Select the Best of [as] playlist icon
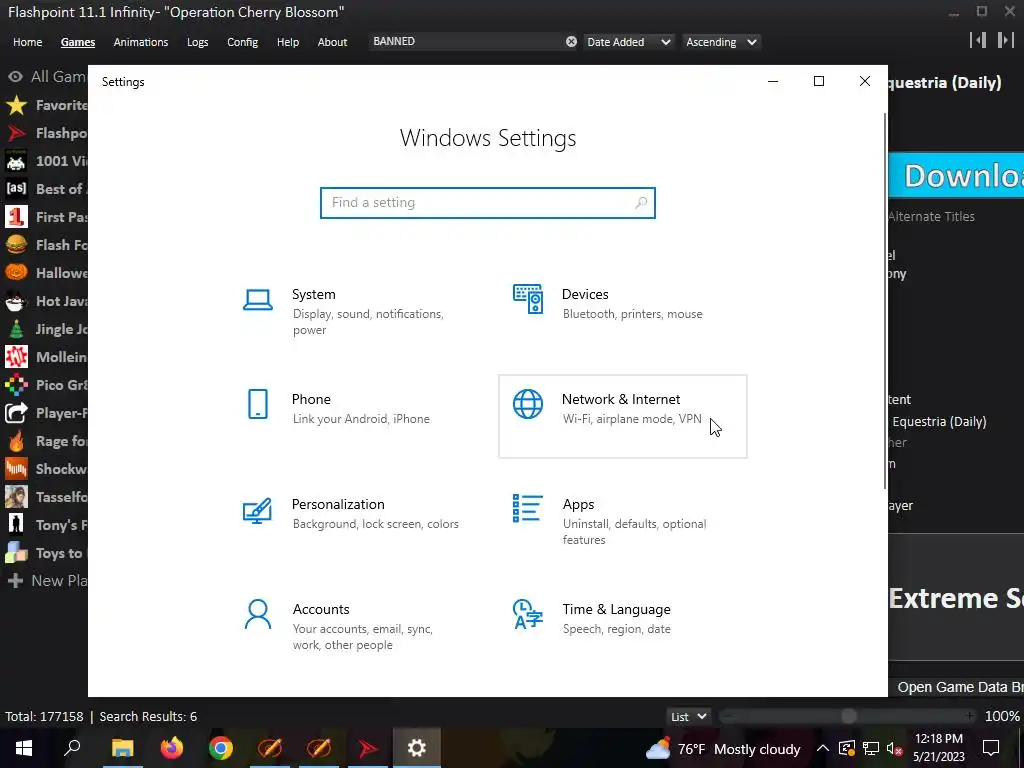Image resolution: width=1024 pixels, height=768 pixels. click(x=16, y=189)
